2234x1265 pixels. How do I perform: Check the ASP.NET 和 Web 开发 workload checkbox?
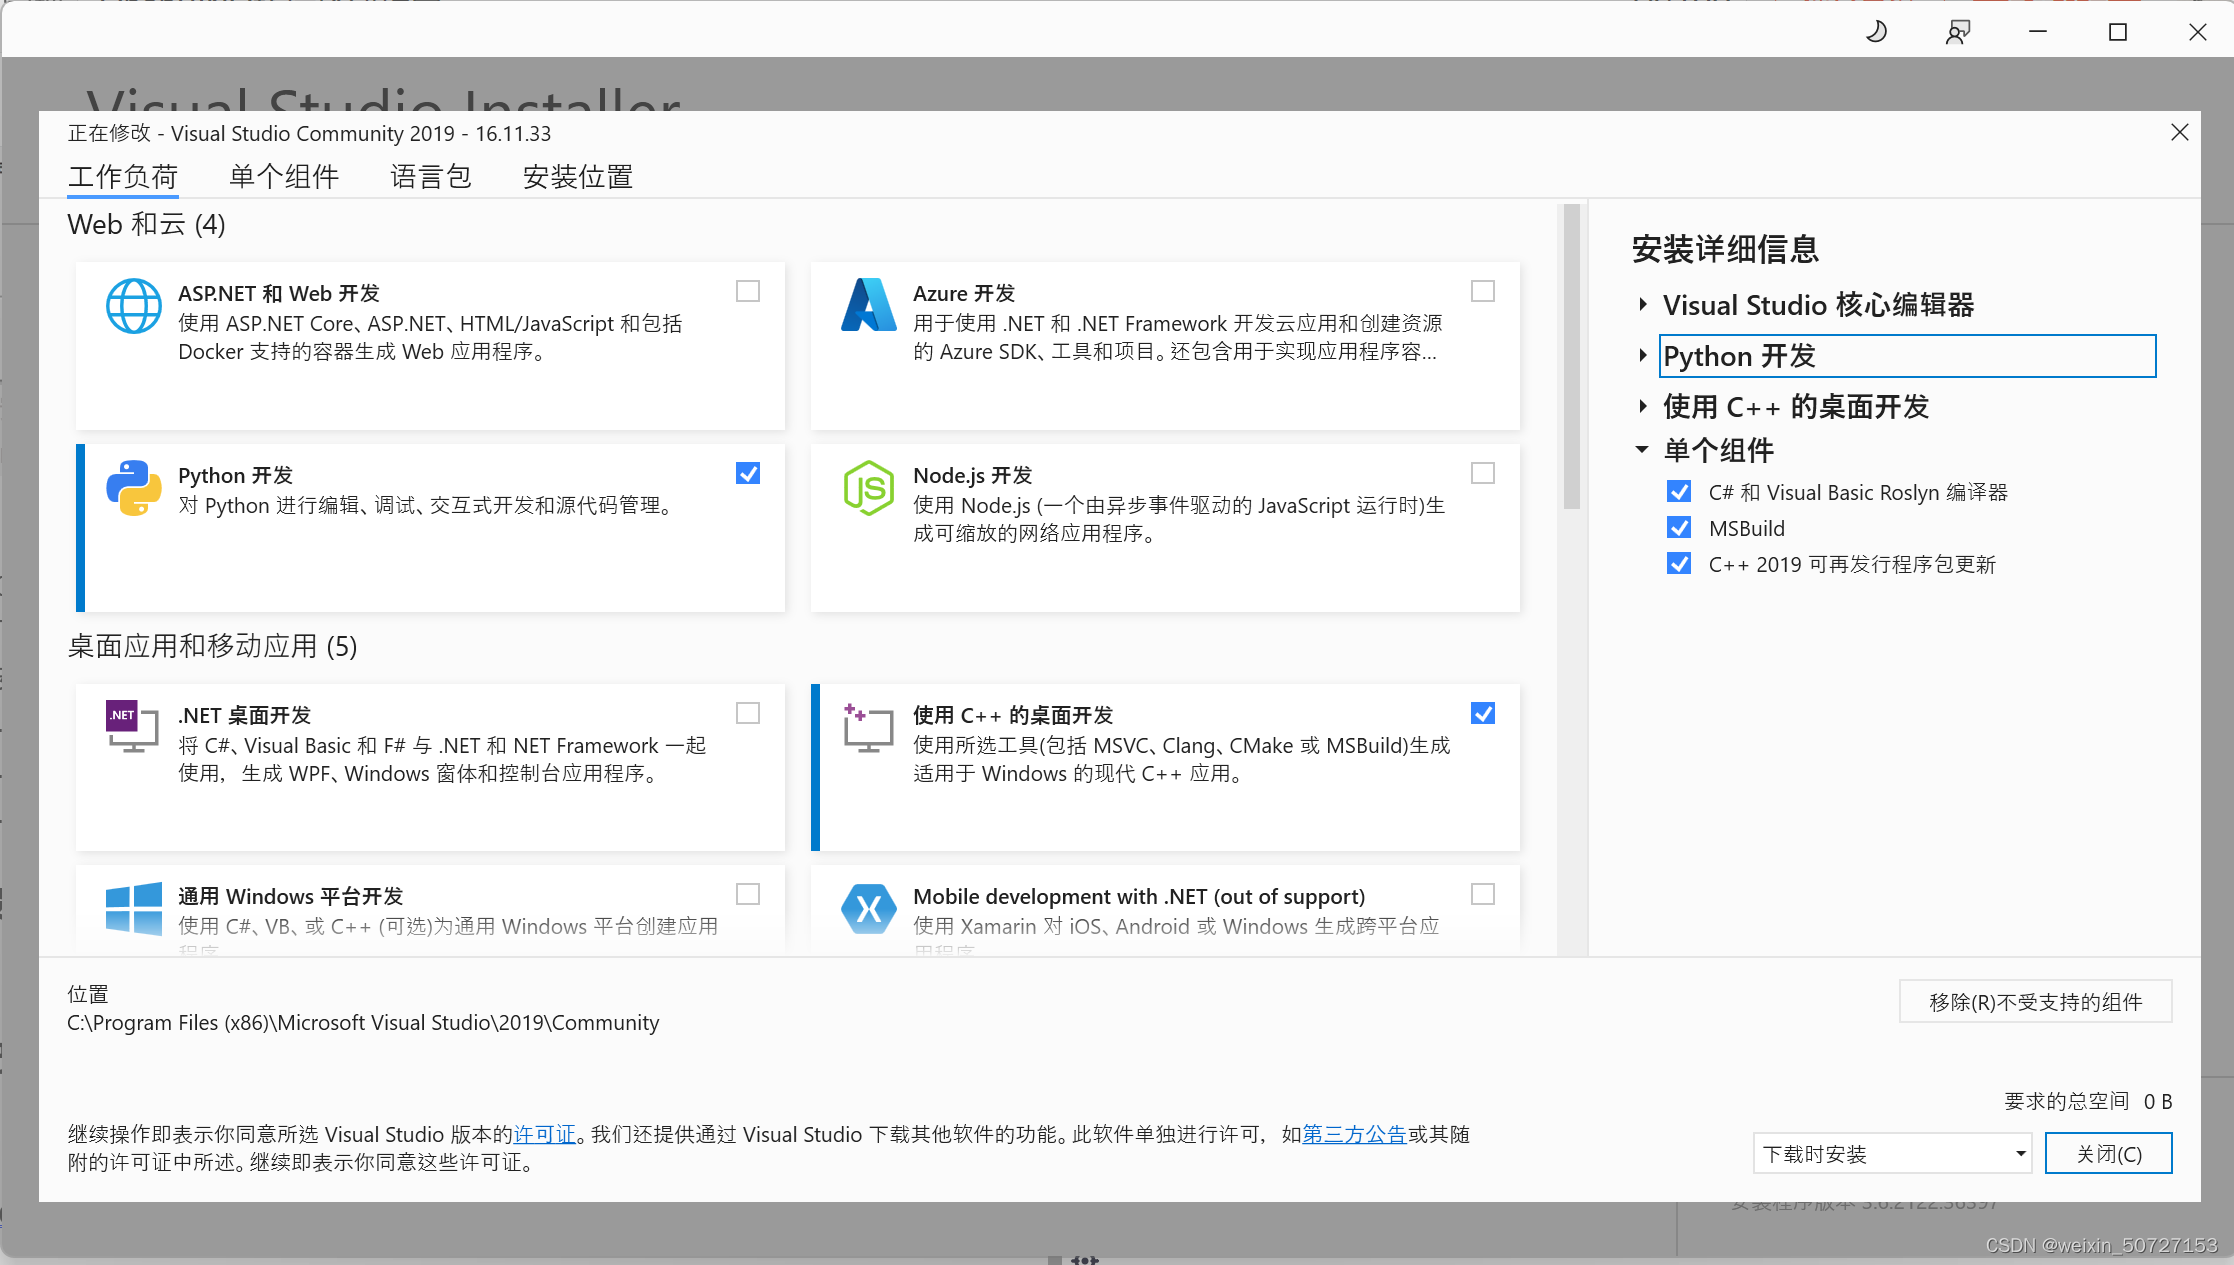pos(748,291)
